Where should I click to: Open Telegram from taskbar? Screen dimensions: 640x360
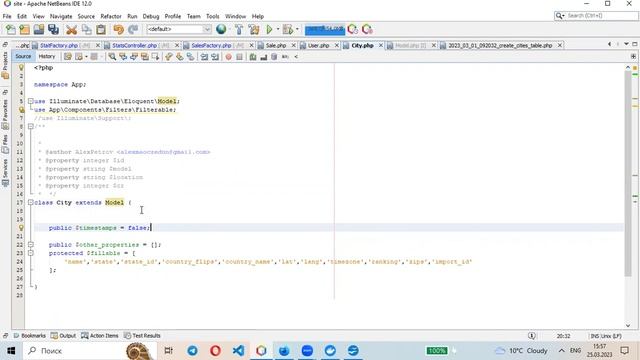193,351
